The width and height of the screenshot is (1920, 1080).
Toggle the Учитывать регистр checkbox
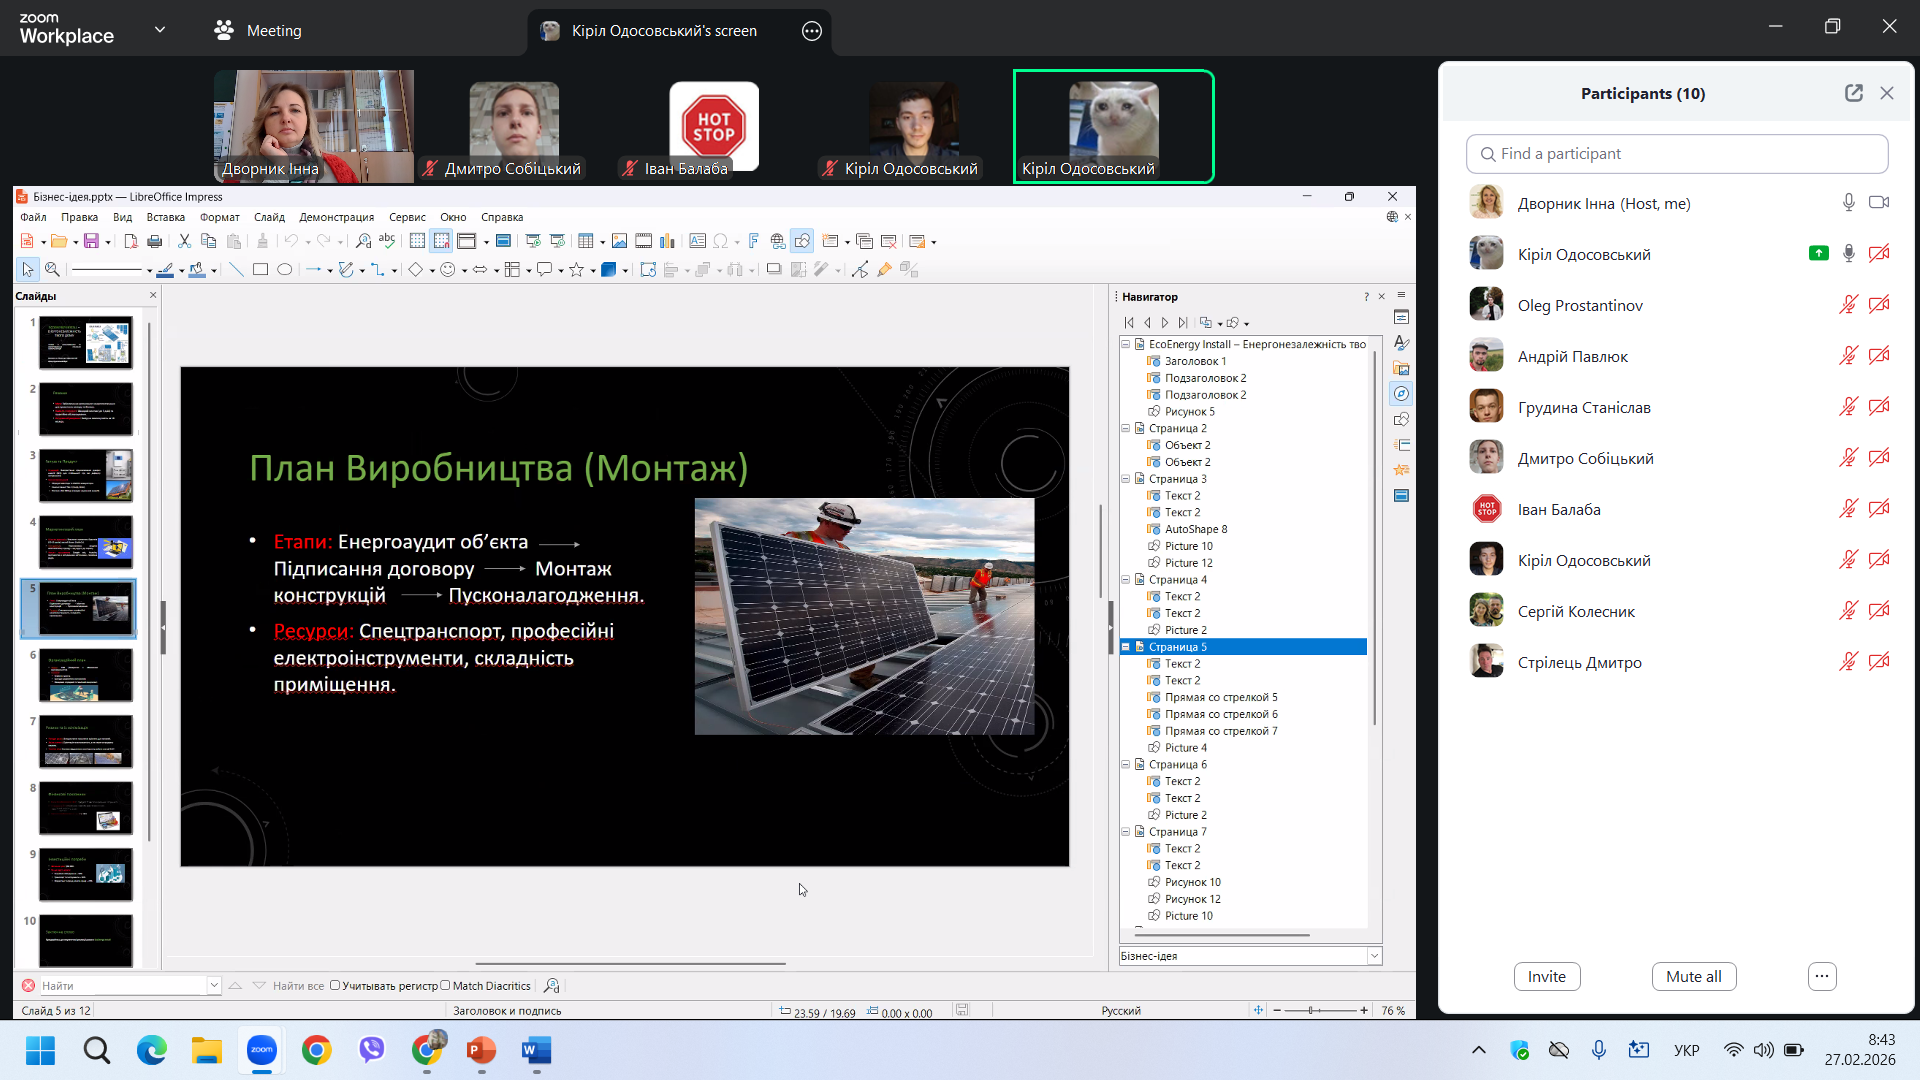335,986
